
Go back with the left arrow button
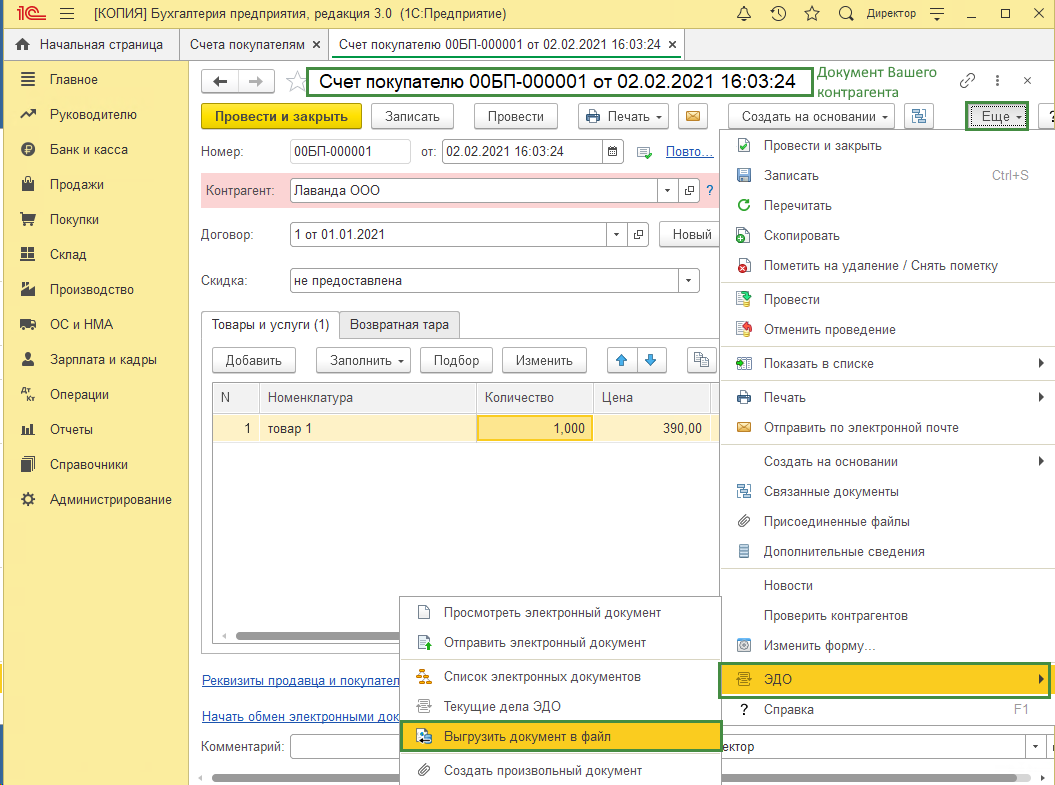pos(220,81)
